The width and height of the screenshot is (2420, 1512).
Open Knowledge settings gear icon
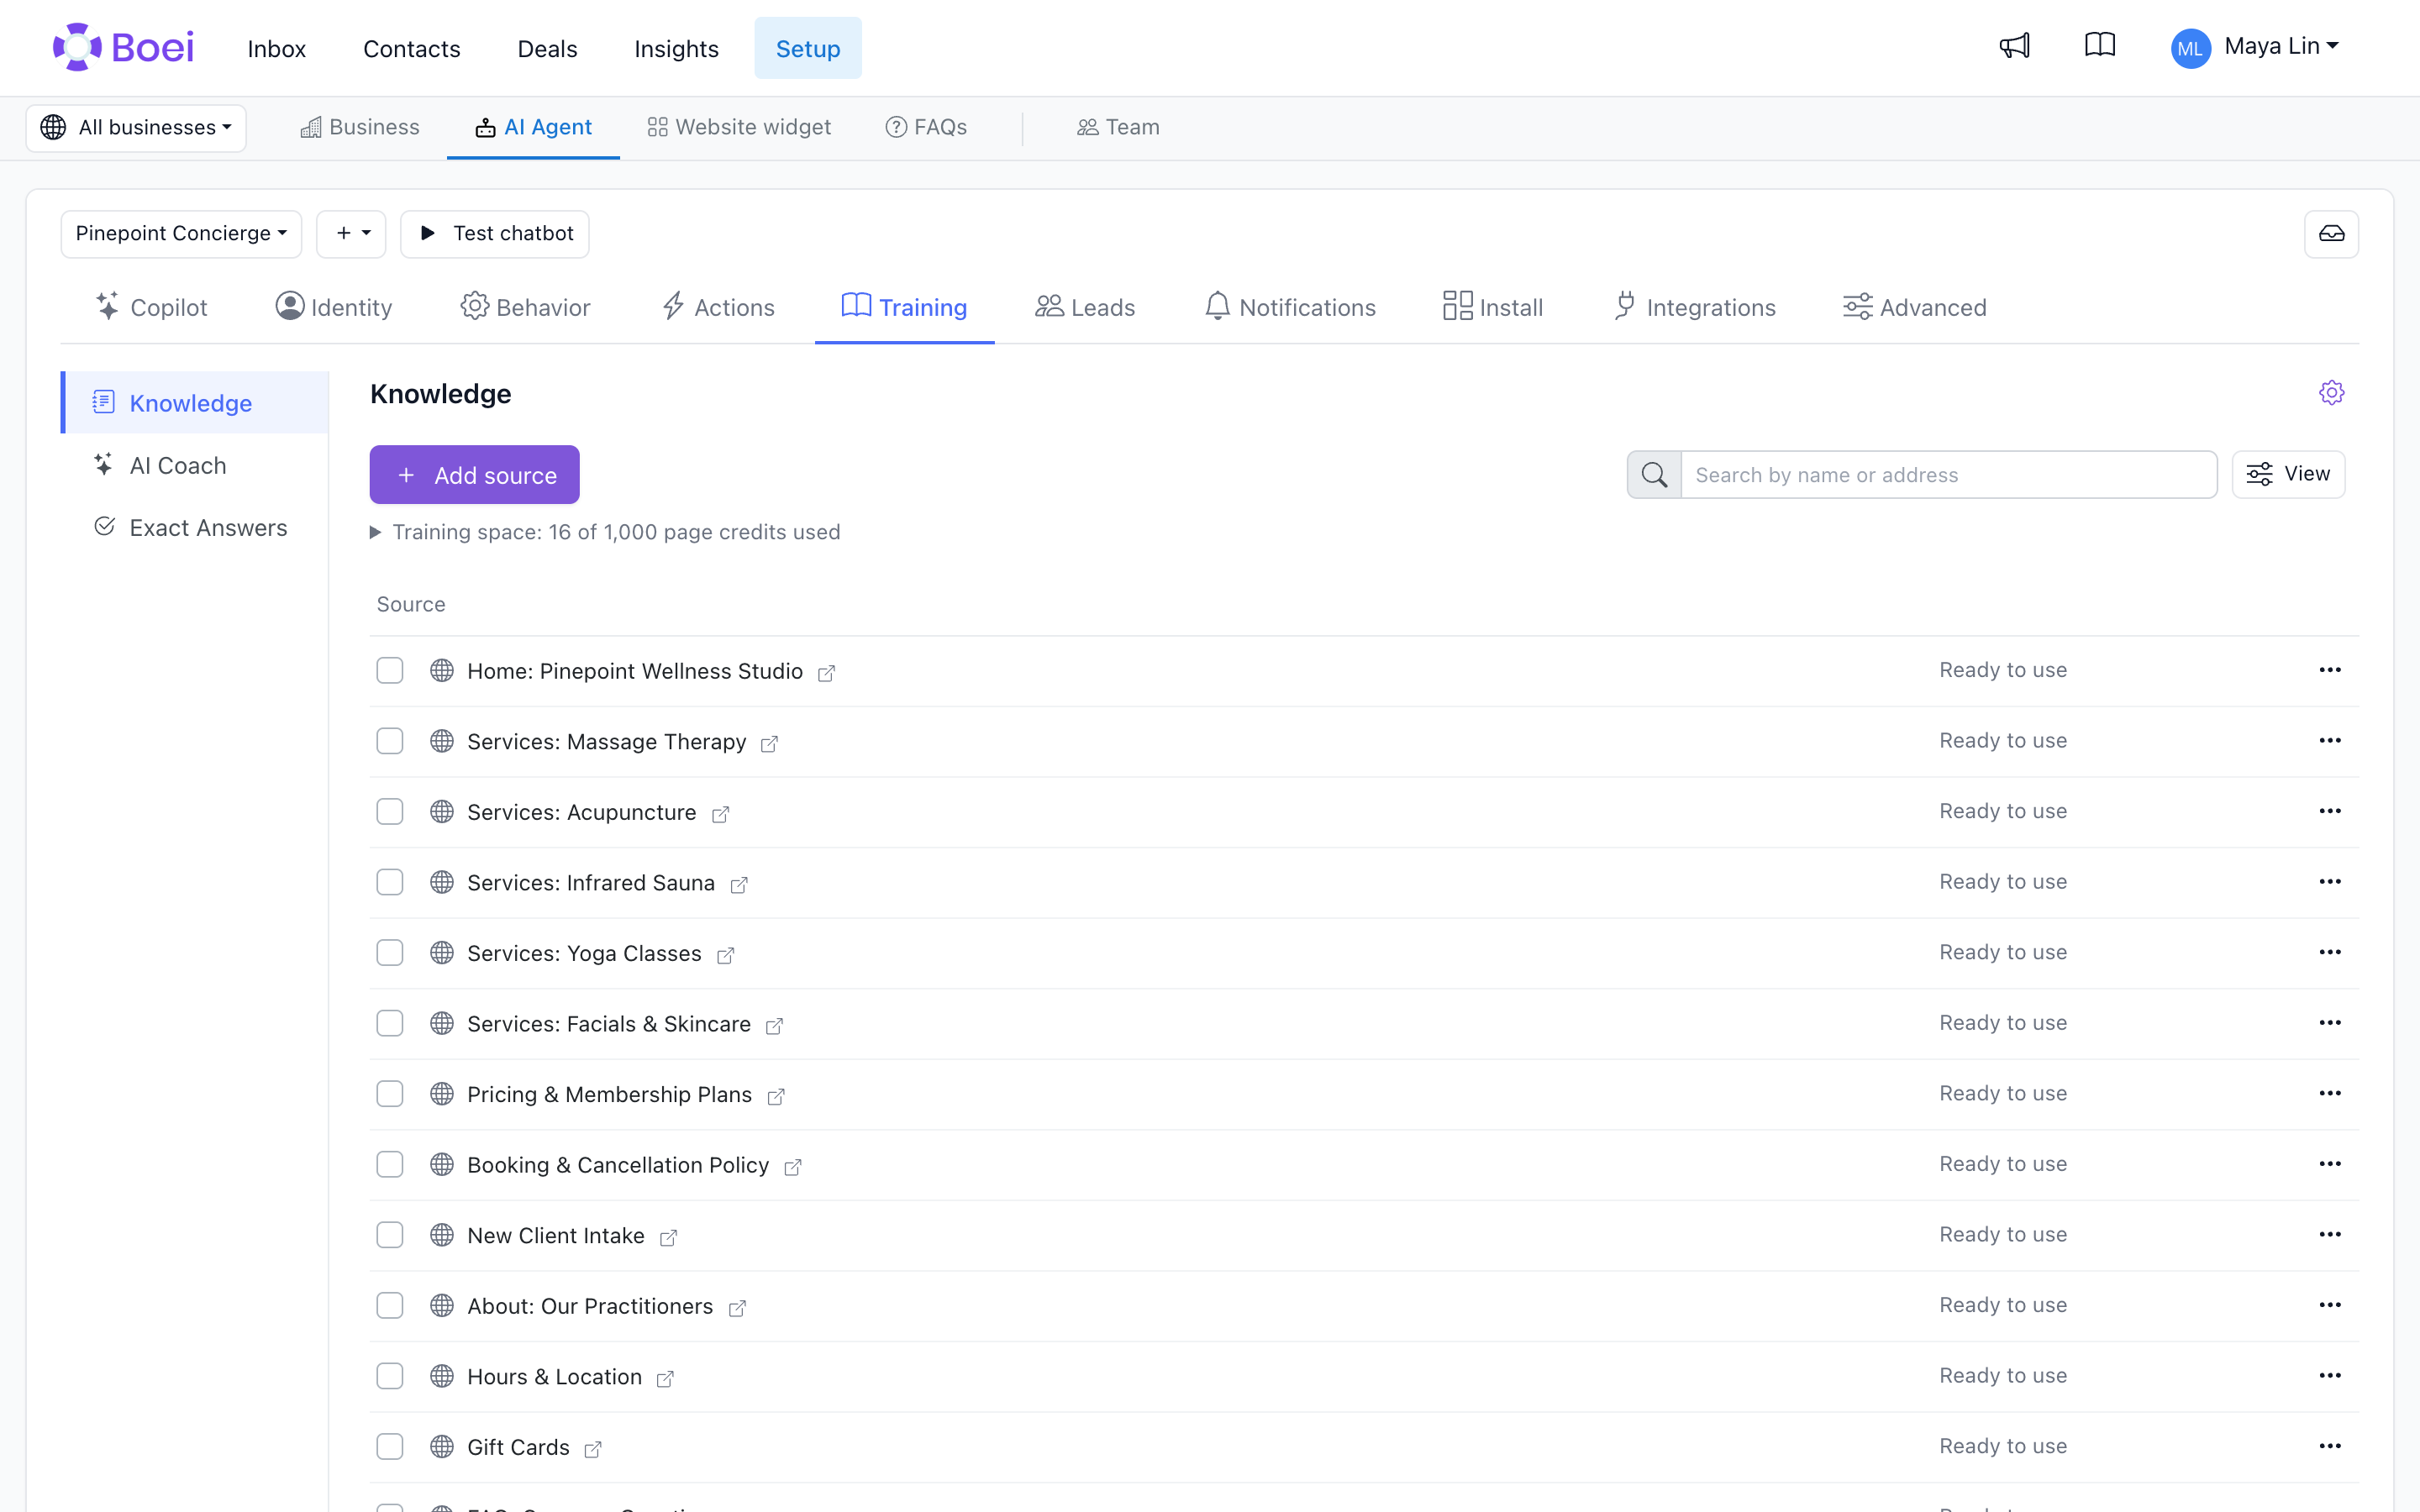[2331, 393]
